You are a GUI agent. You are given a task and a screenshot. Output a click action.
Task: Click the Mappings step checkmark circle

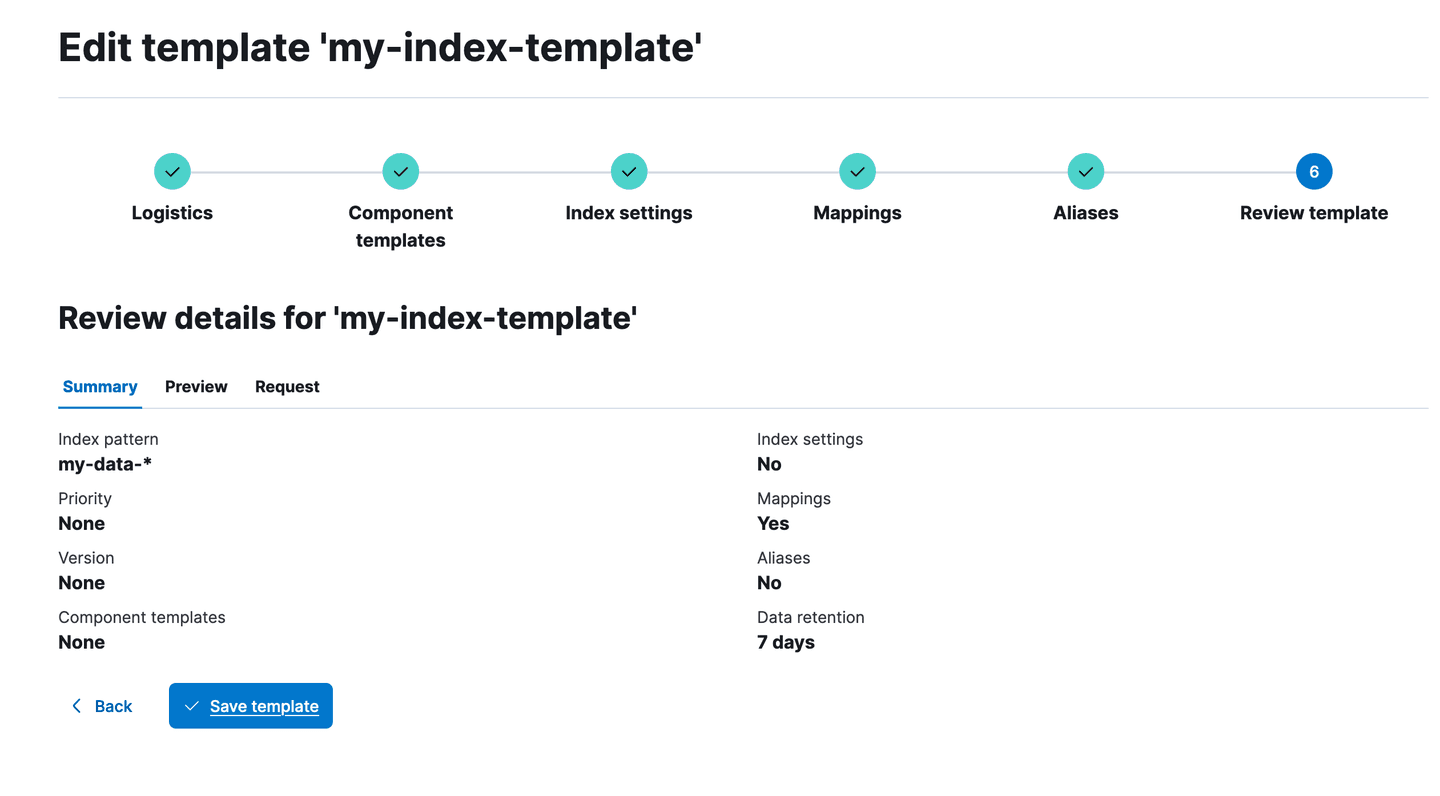tap(857, 172)
